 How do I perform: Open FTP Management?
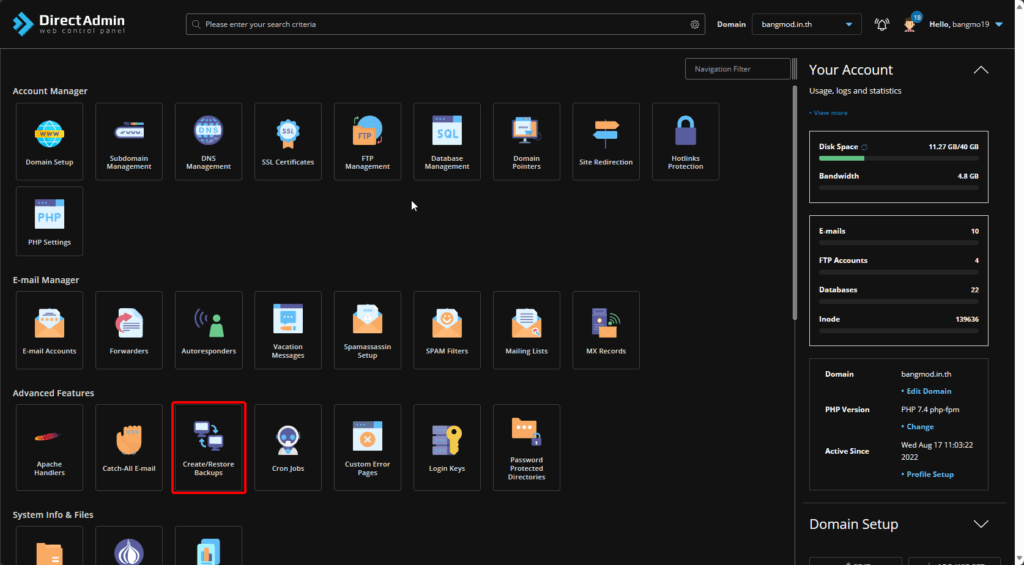point(367,141)
